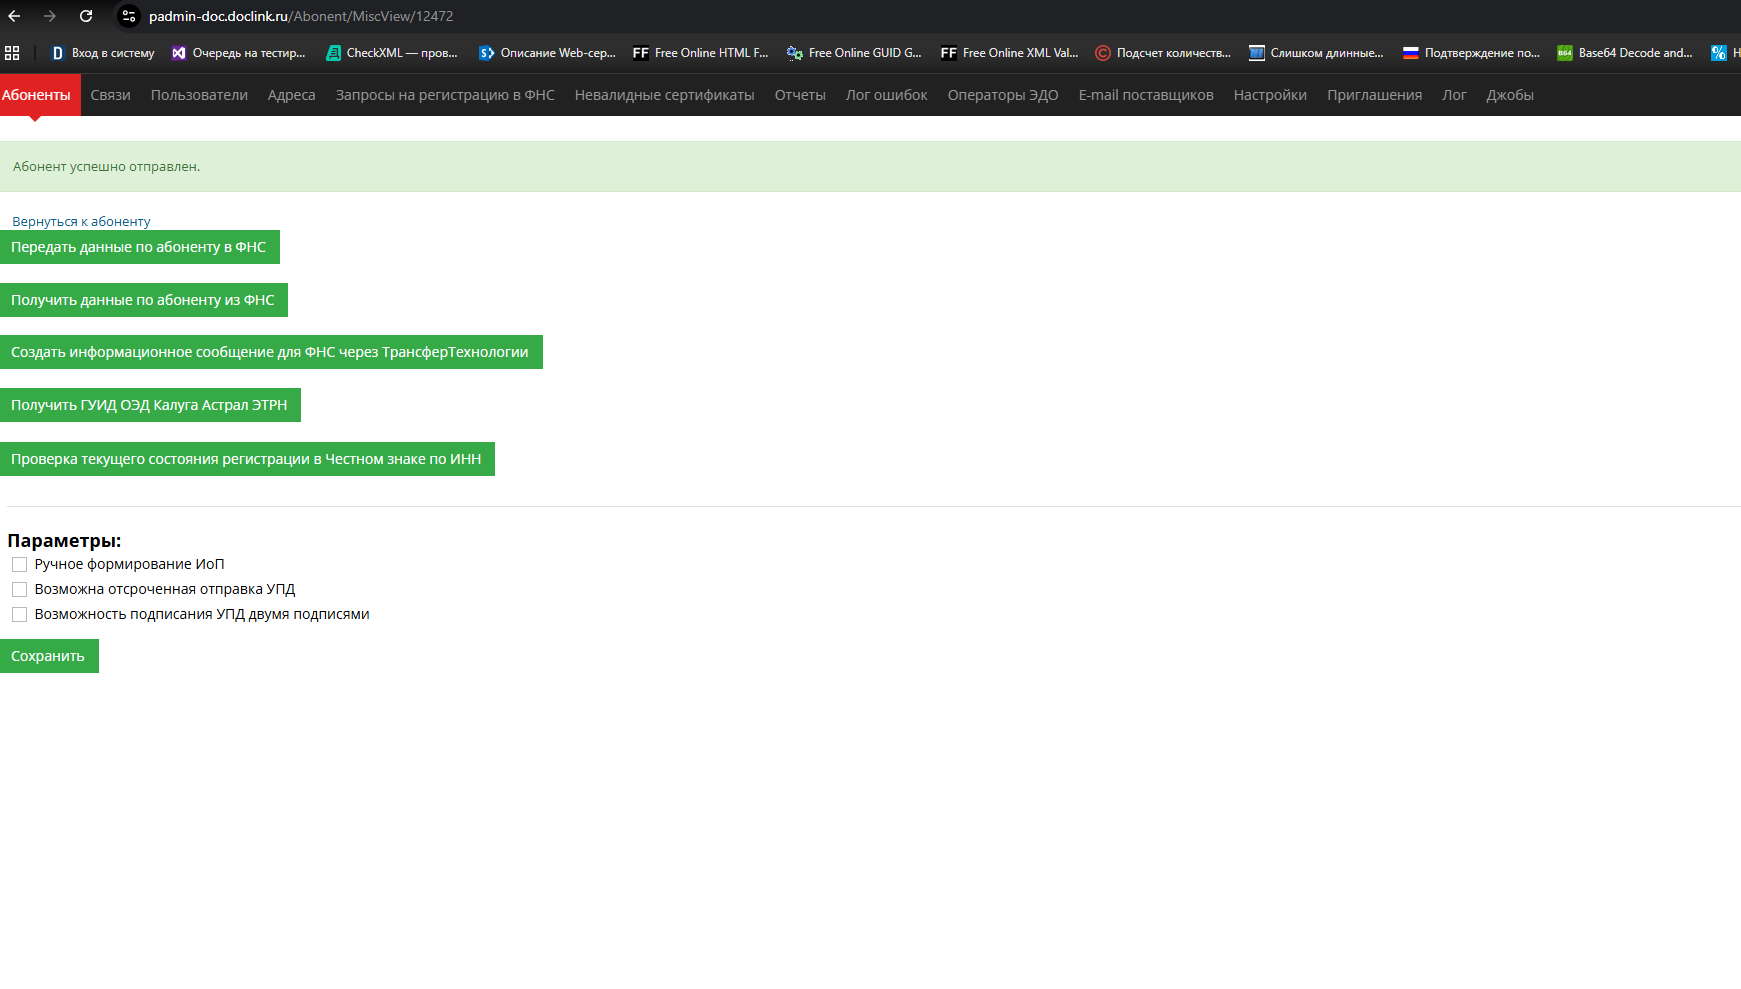This screenshot has width=1741, height=989.
Task: Go back using the browser back arrow
Action: click(14, 16)
